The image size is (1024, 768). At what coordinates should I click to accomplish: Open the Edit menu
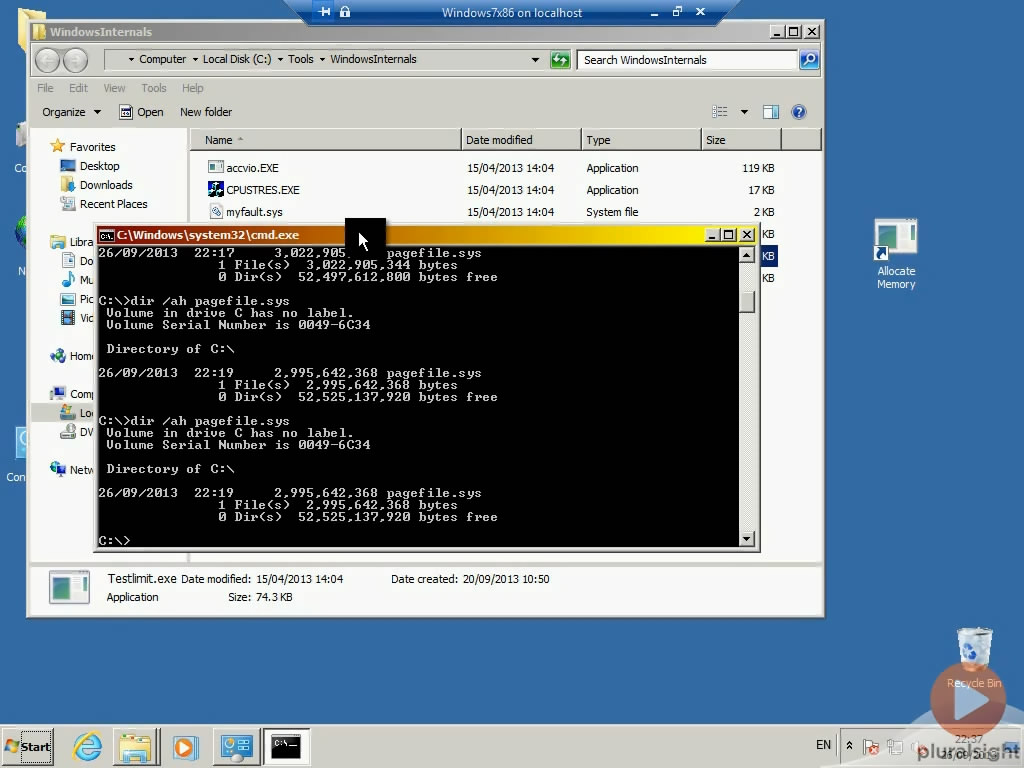point(78,88)
